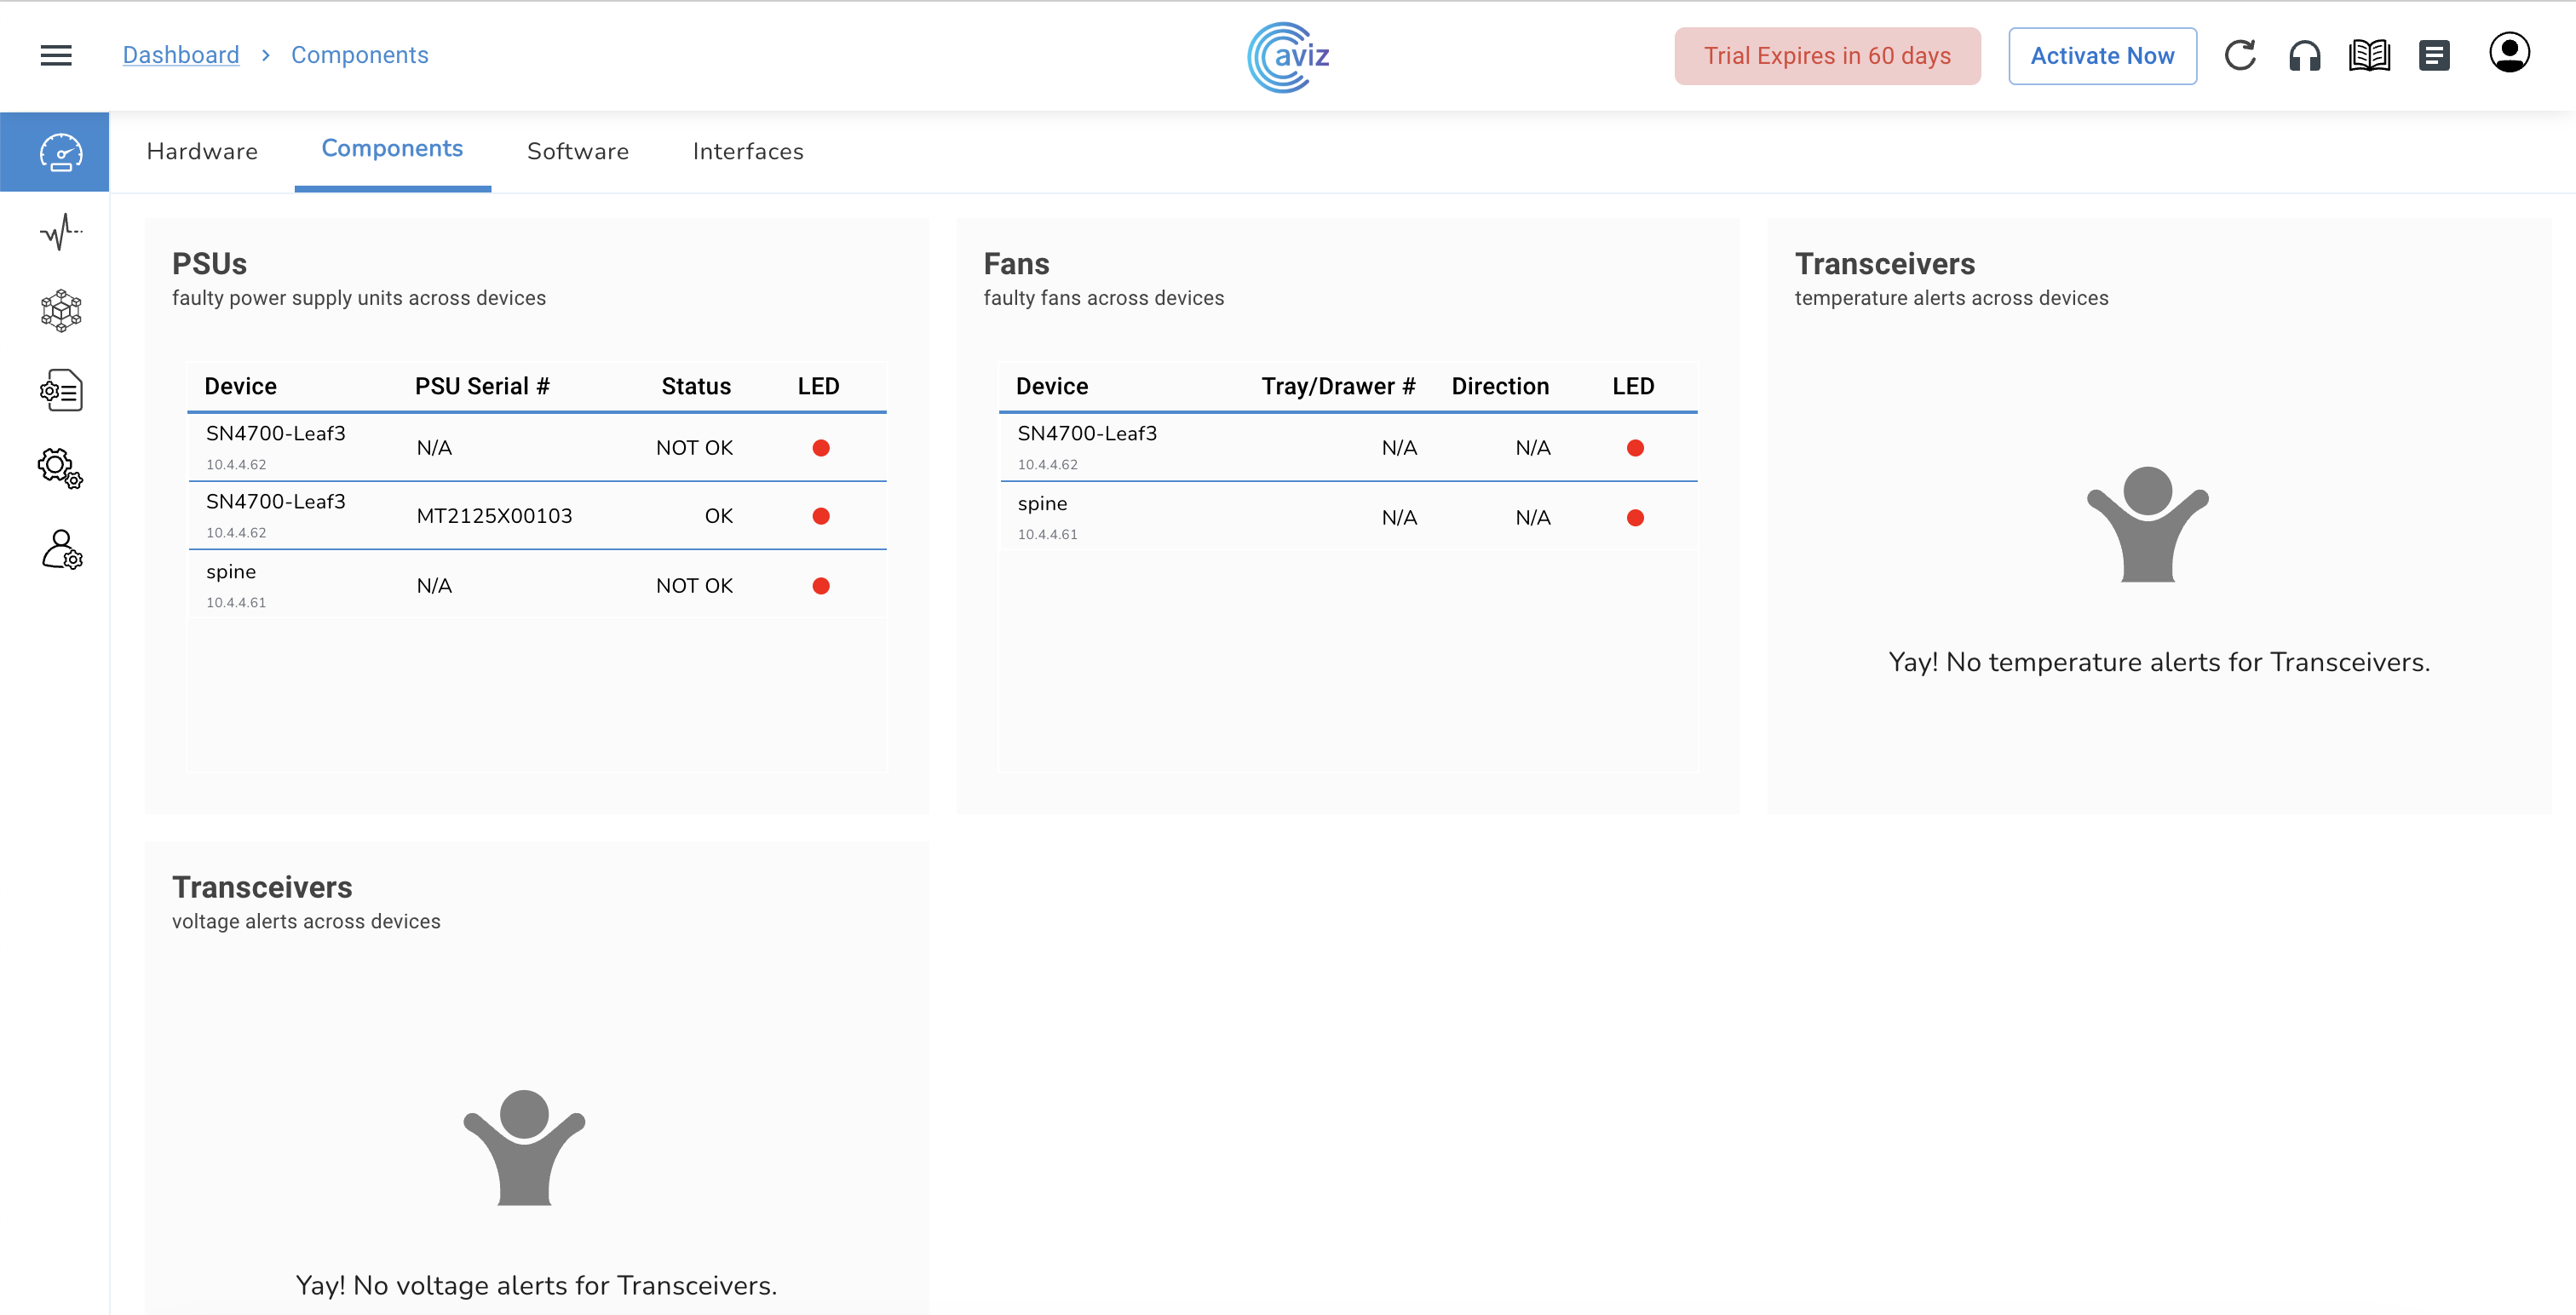The height and width of the screenshot is (1315, 2576).
Task: Open the configuration file gear icon
Action: click(x=60, y=390)
